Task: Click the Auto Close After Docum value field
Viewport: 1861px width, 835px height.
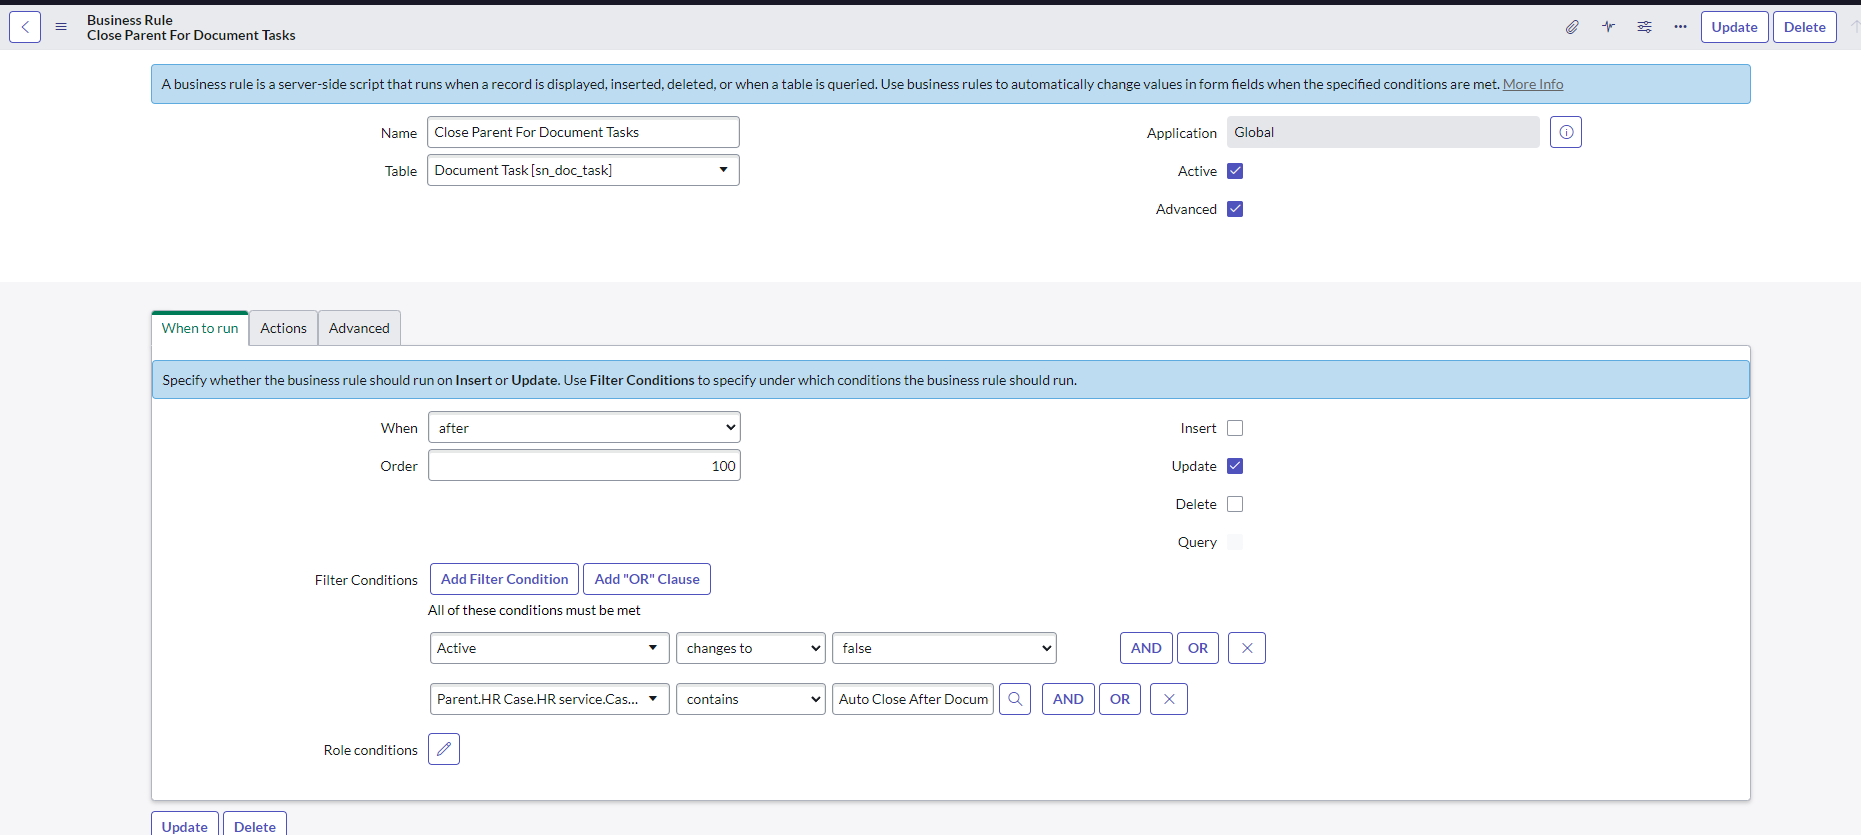Action: (x=913, y=699)
